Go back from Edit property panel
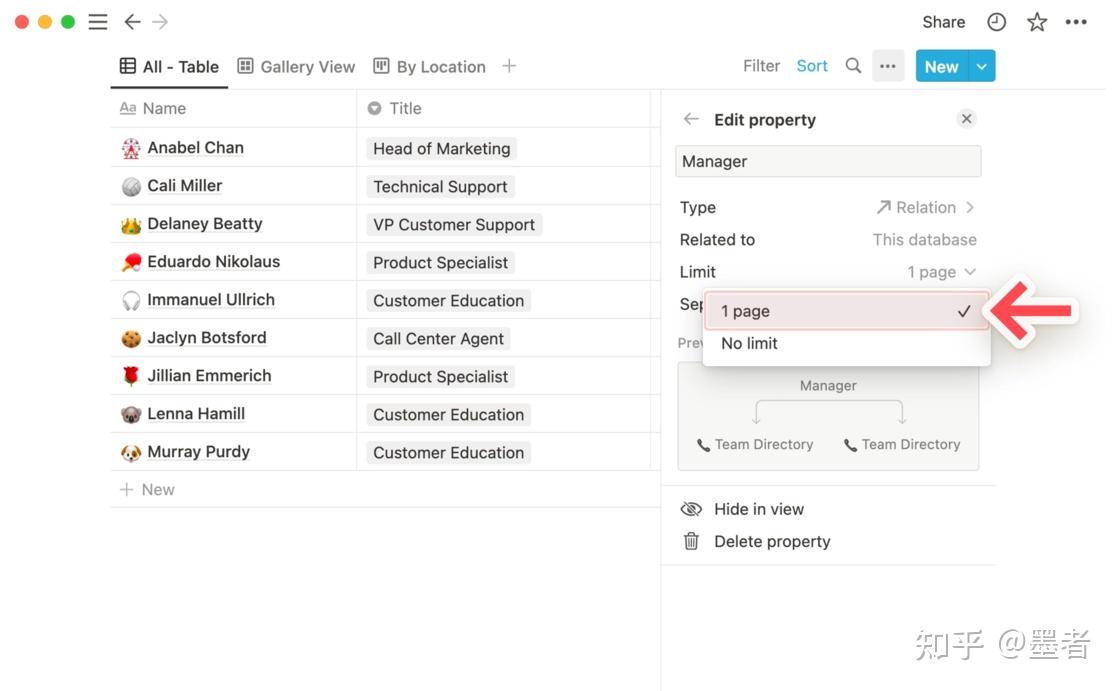 tap(691, 119)
